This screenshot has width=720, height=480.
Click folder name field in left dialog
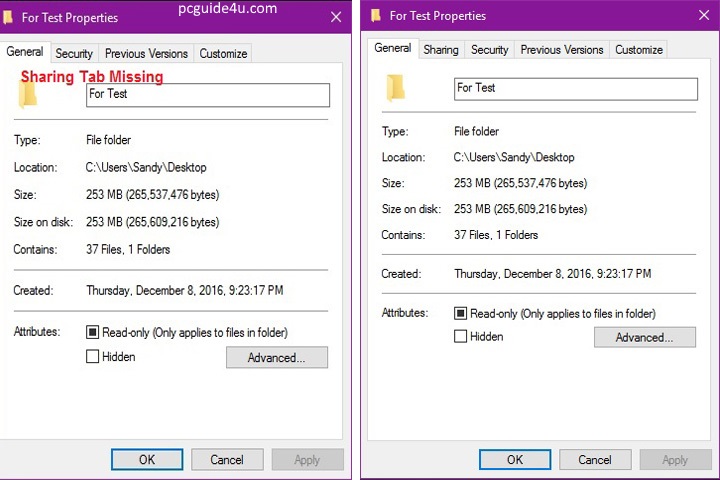coord(207,95)
